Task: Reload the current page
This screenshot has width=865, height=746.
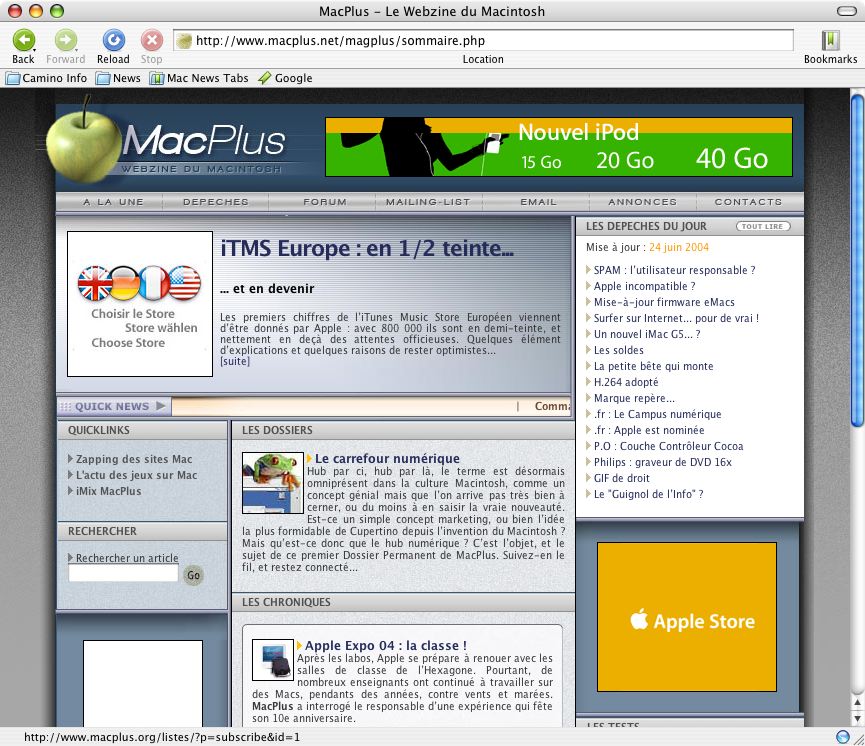Action: coord(114,40)
